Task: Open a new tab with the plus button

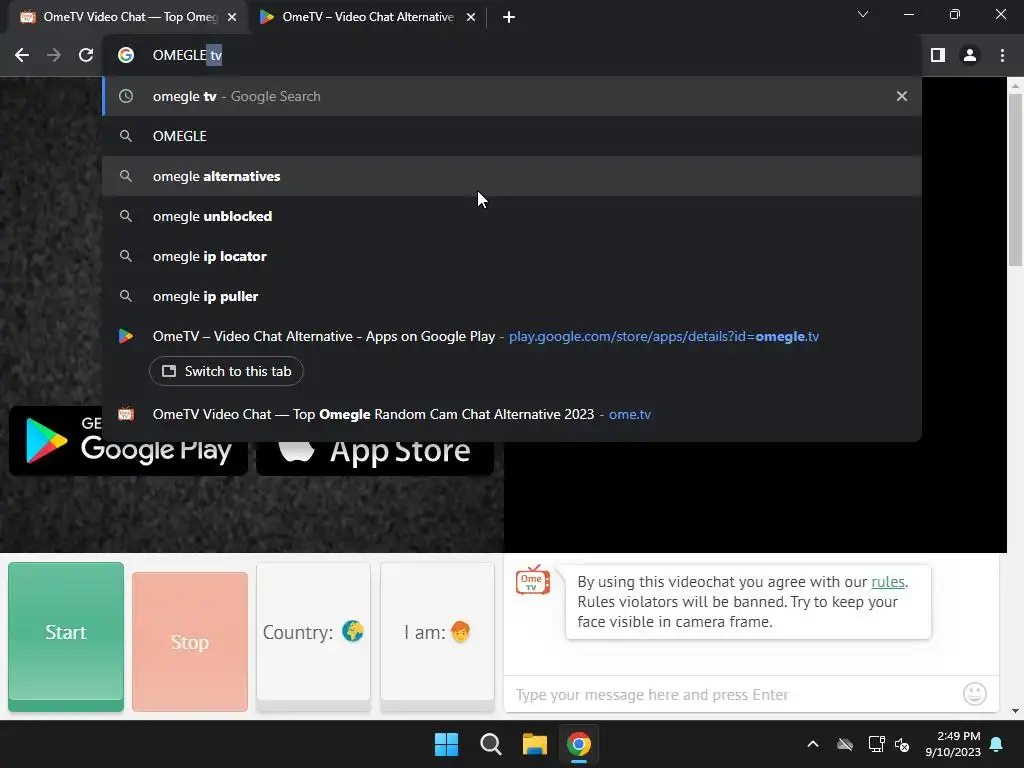Action: pyautogui.click(x=509, y=17)
